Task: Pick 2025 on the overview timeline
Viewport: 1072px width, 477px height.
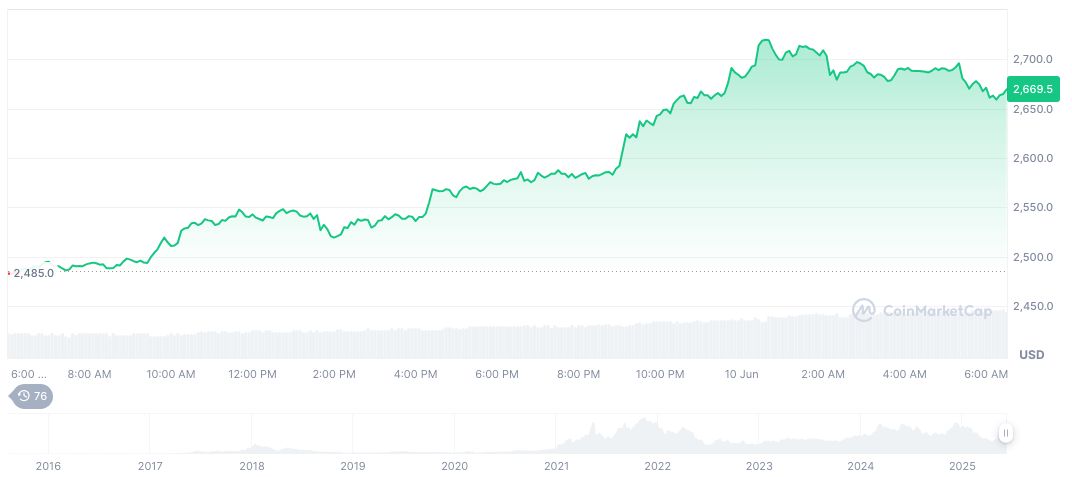Action: [x=961, y=465]
